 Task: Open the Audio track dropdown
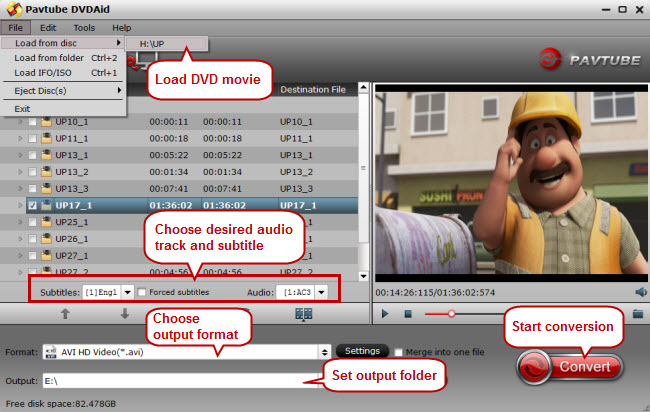[321, 293]
